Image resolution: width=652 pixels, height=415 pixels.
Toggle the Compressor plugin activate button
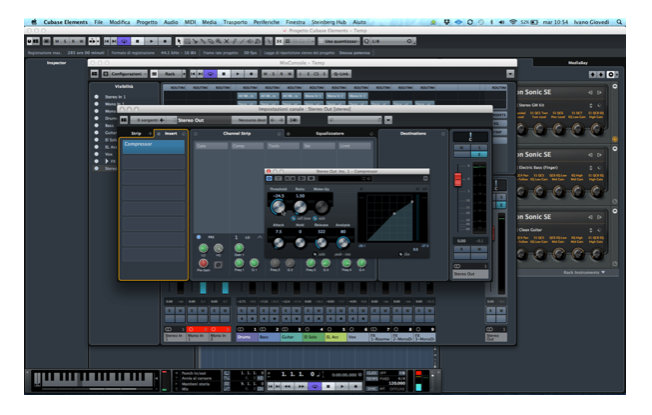pos(269,178)
